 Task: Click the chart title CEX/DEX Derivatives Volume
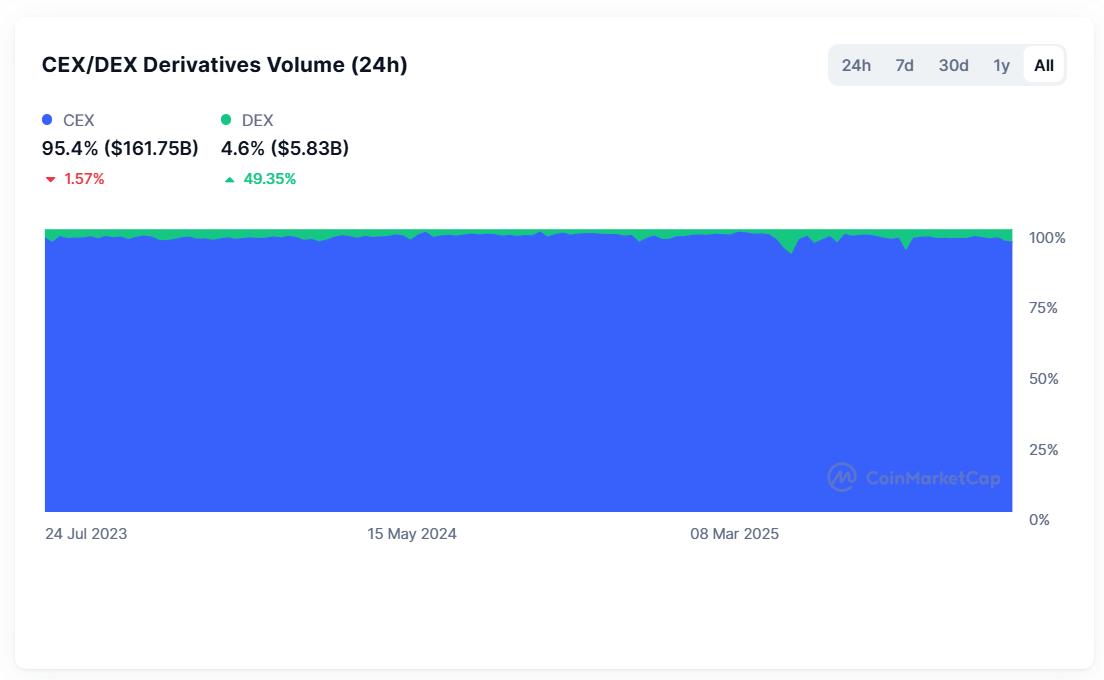(x=224, y=65)
